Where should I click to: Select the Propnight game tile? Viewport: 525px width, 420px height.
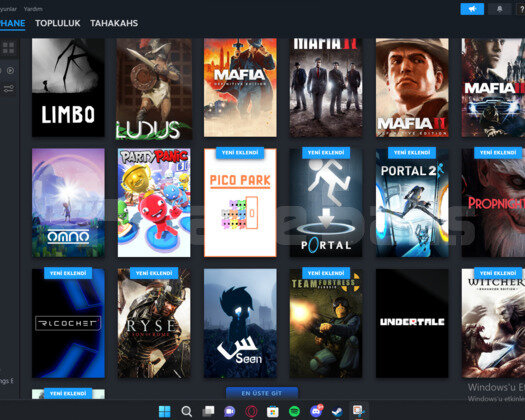pos(493,203)
